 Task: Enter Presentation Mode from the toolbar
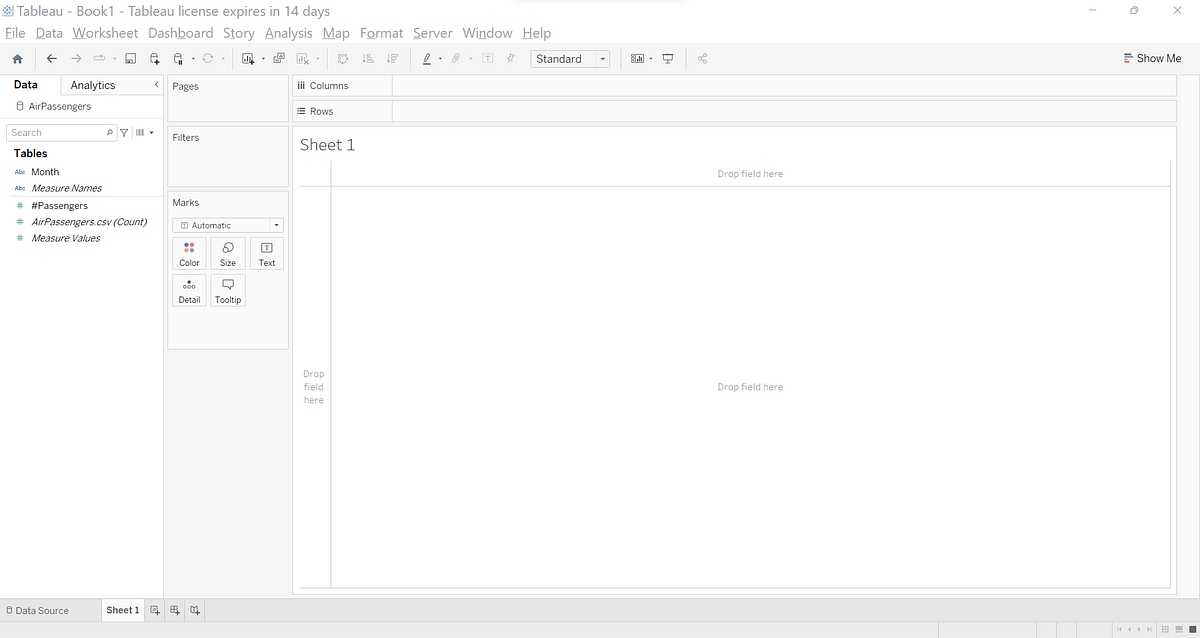[x=667, y=58]
